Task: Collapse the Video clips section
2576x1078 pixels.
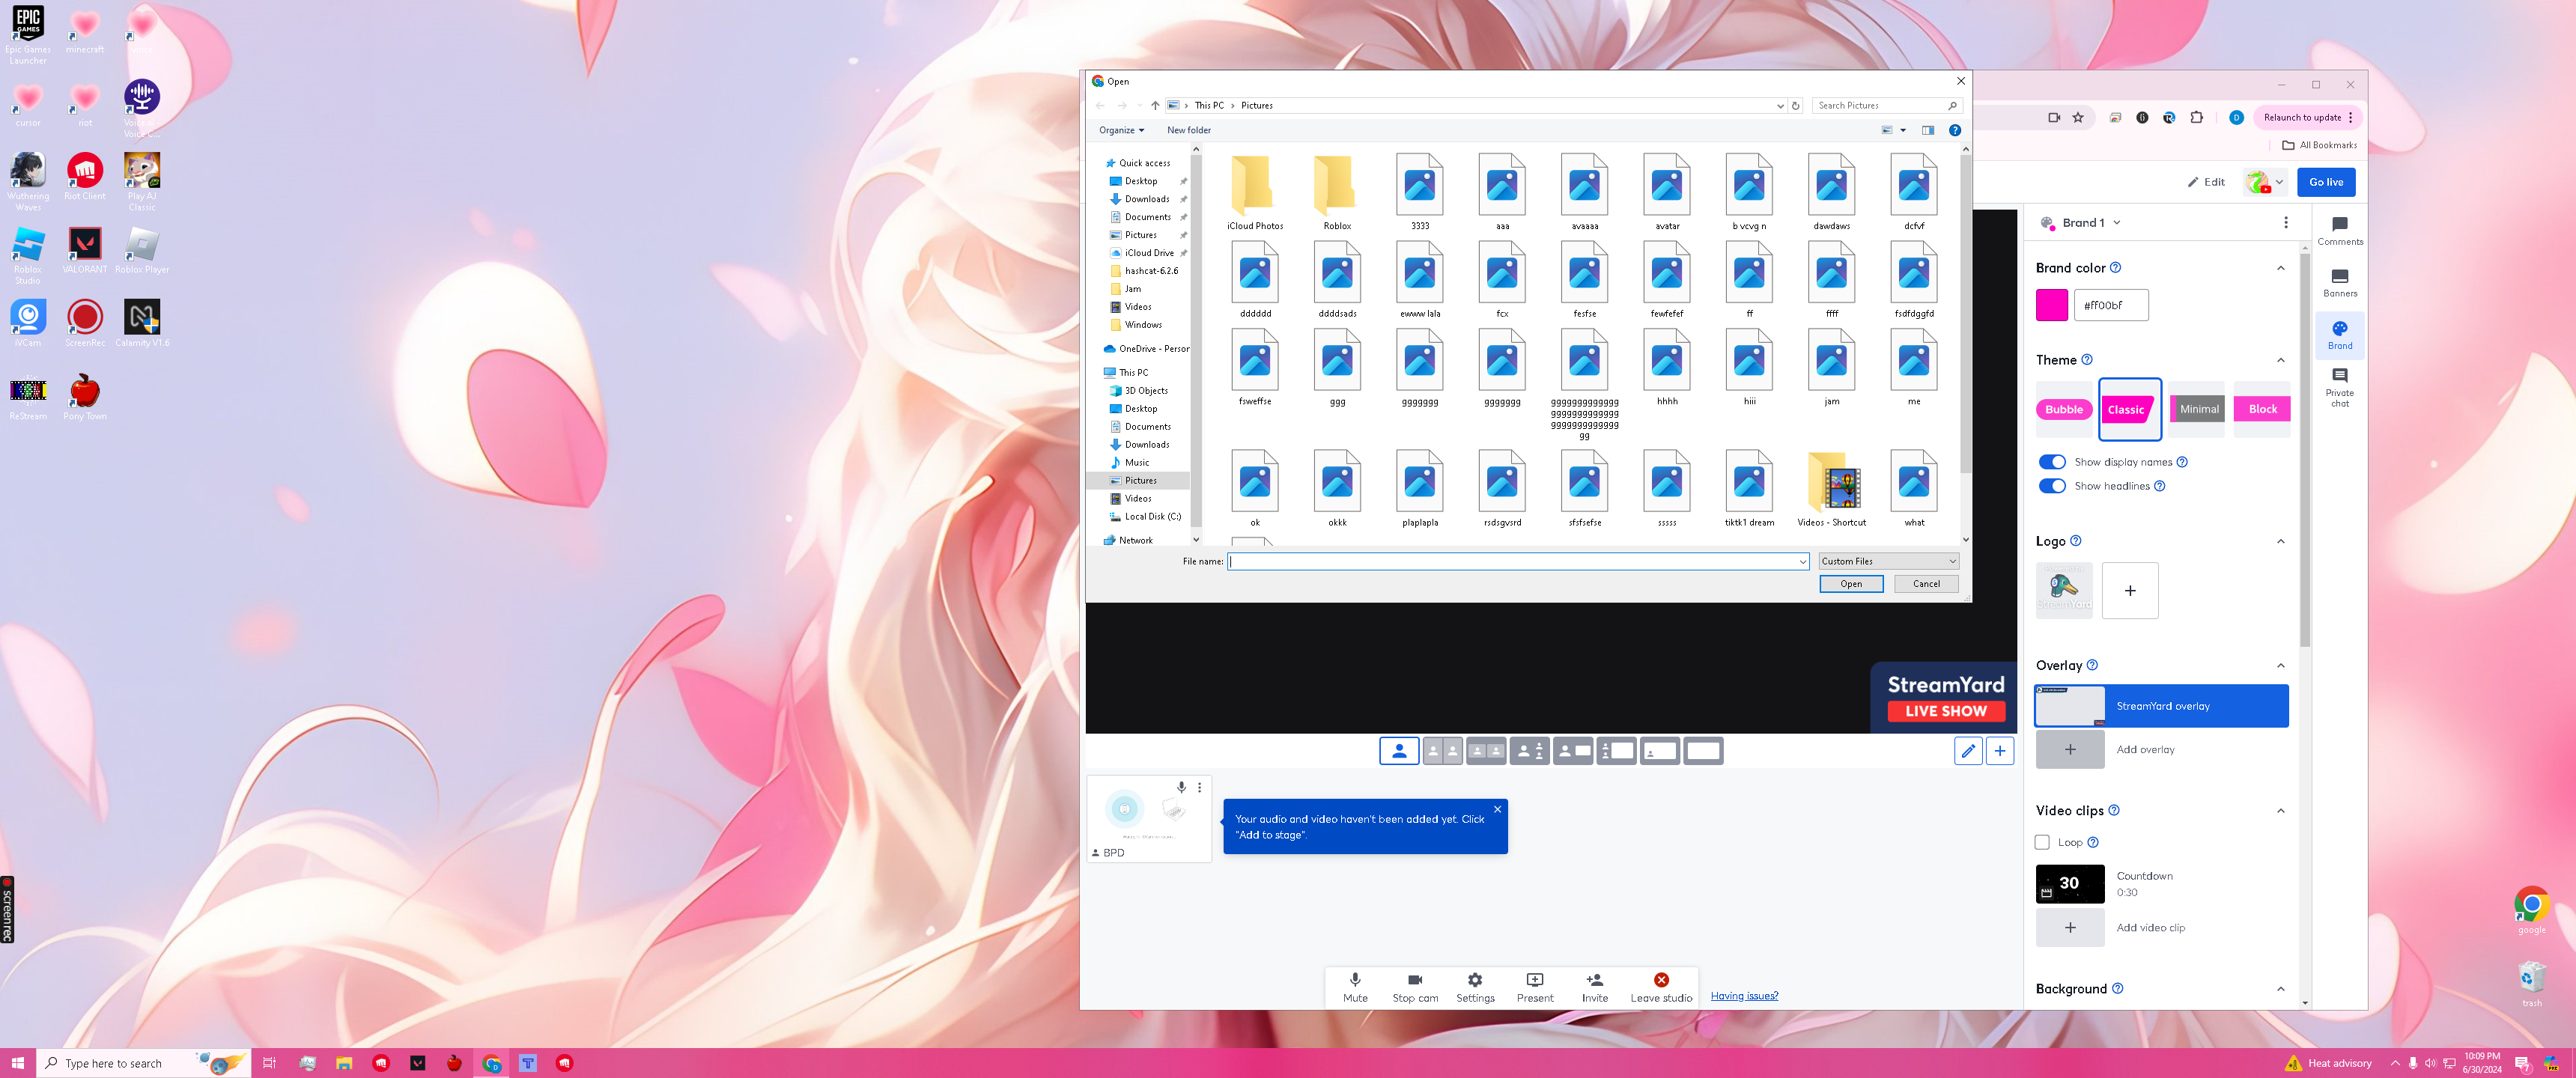Action: coord(2281,810)
